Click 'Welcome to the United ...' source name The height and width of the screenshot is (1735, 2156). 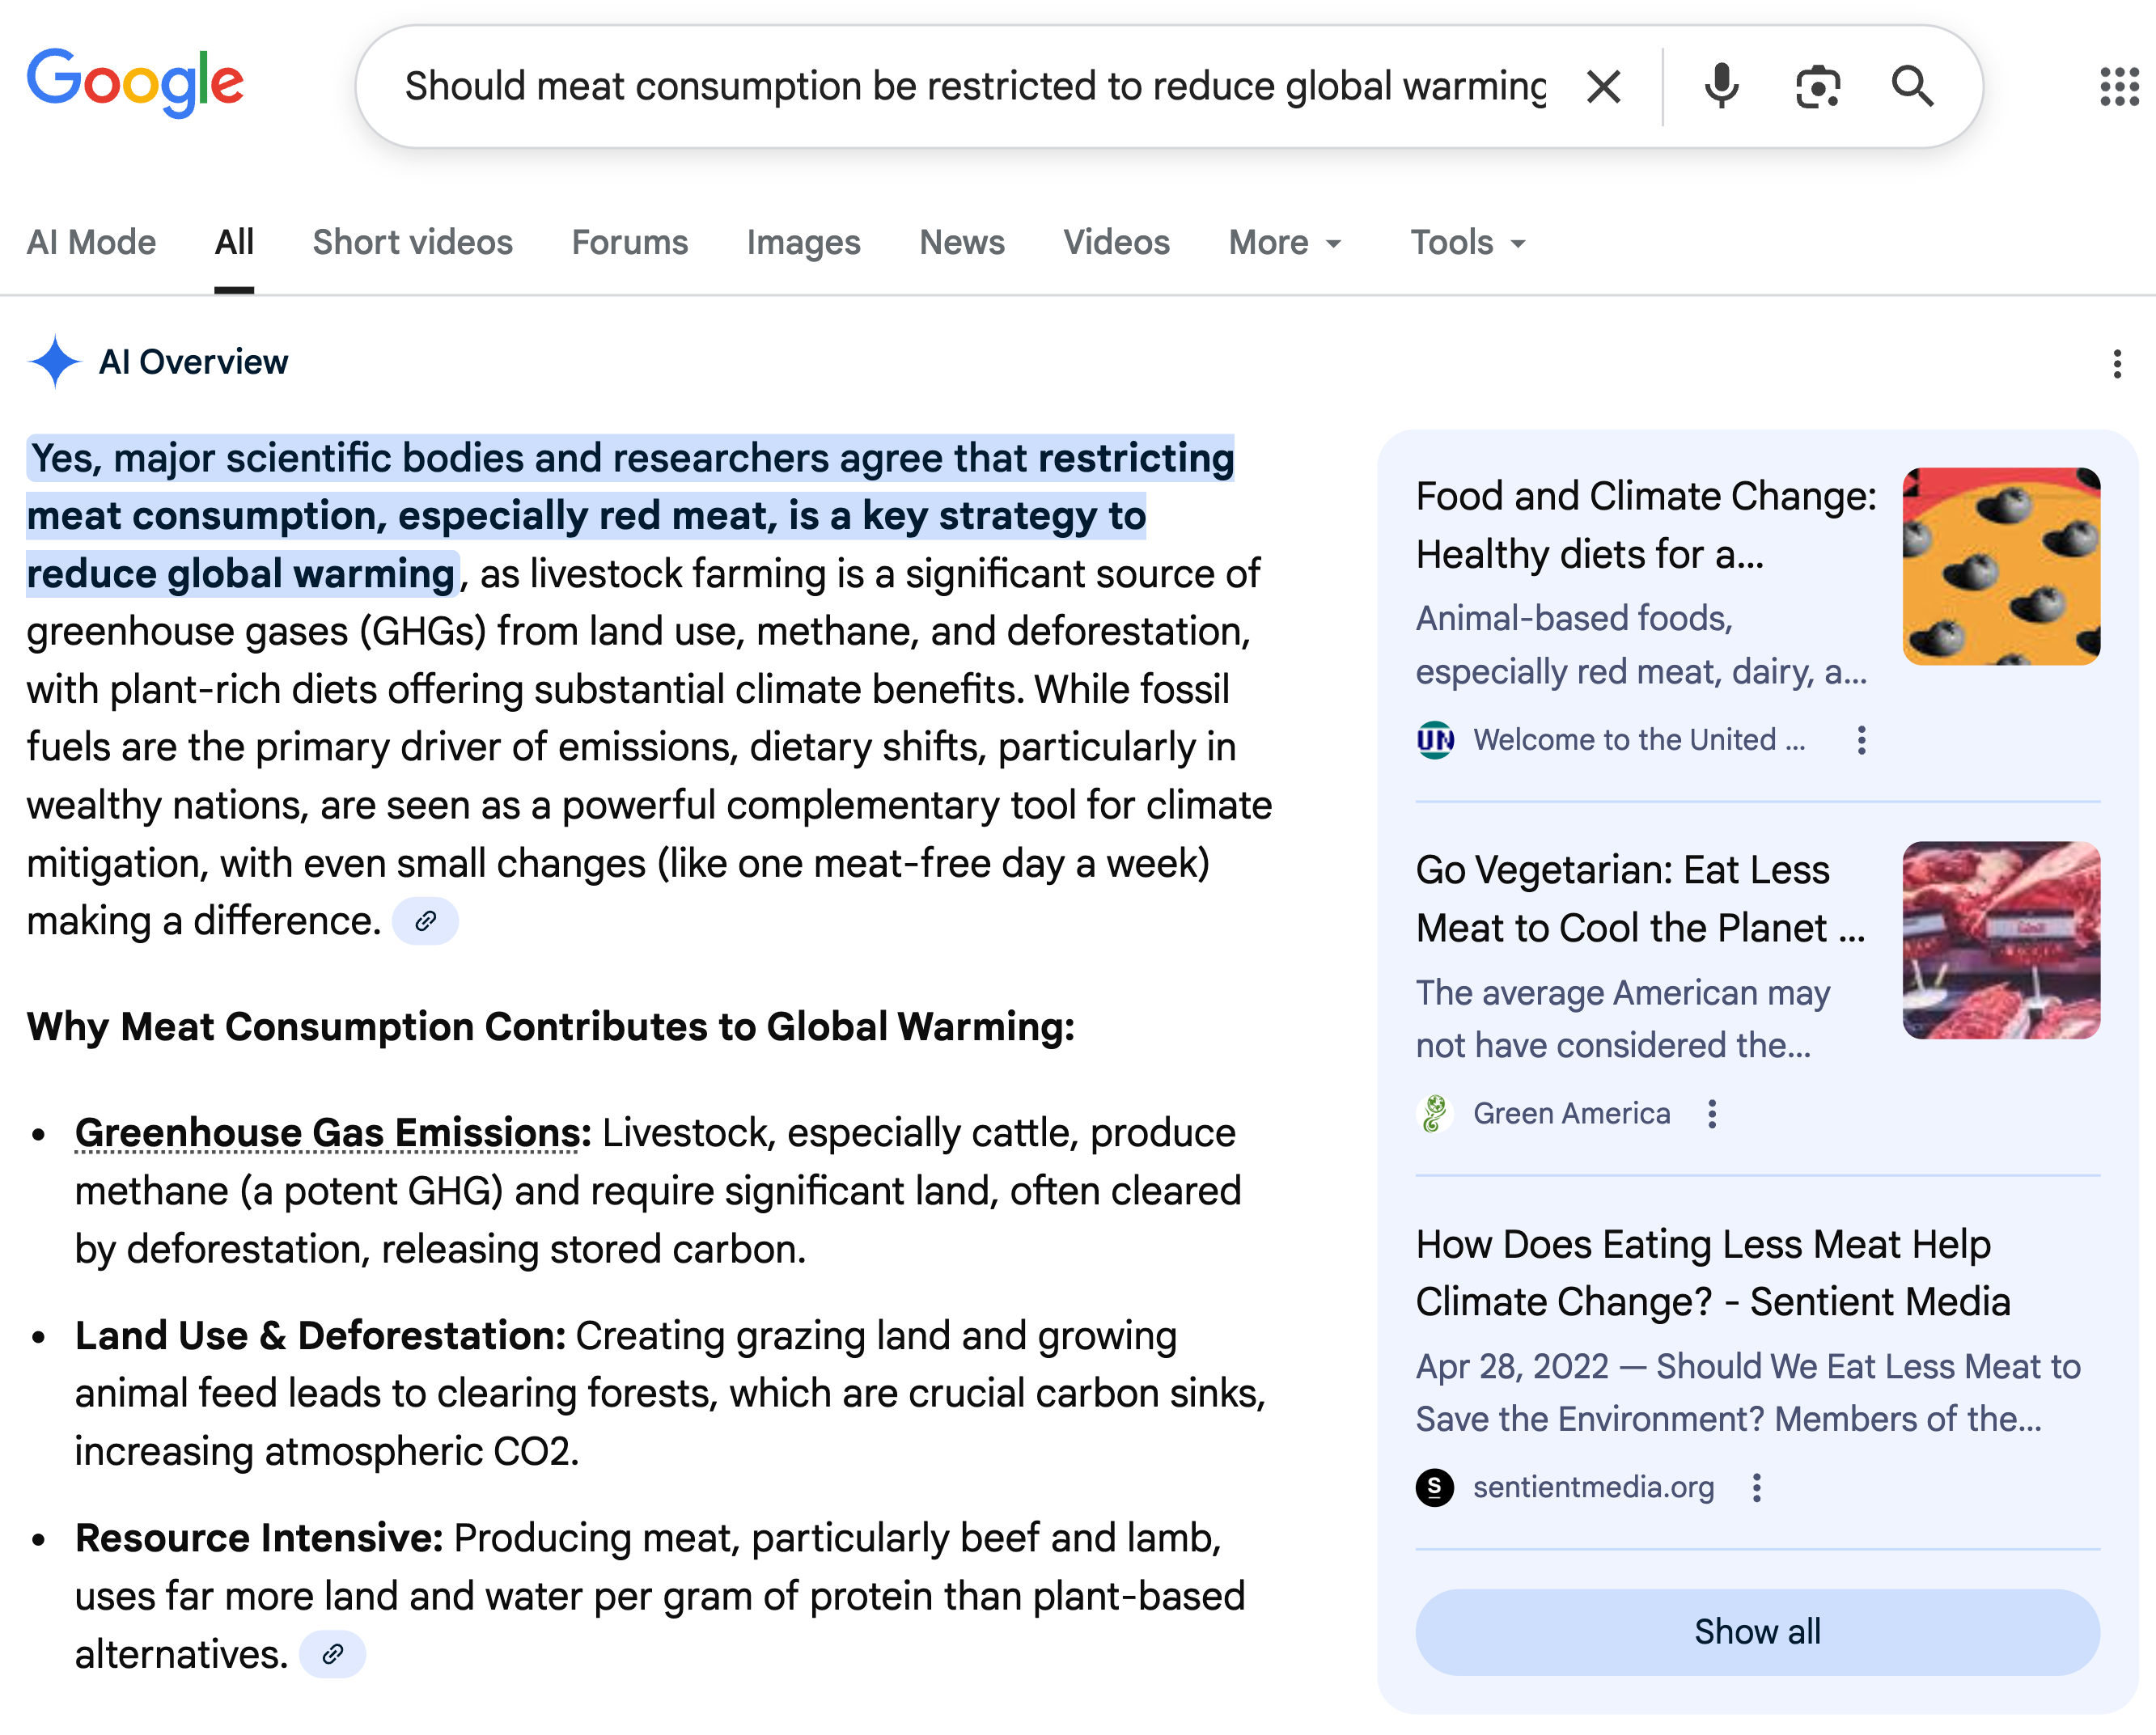1639,740
